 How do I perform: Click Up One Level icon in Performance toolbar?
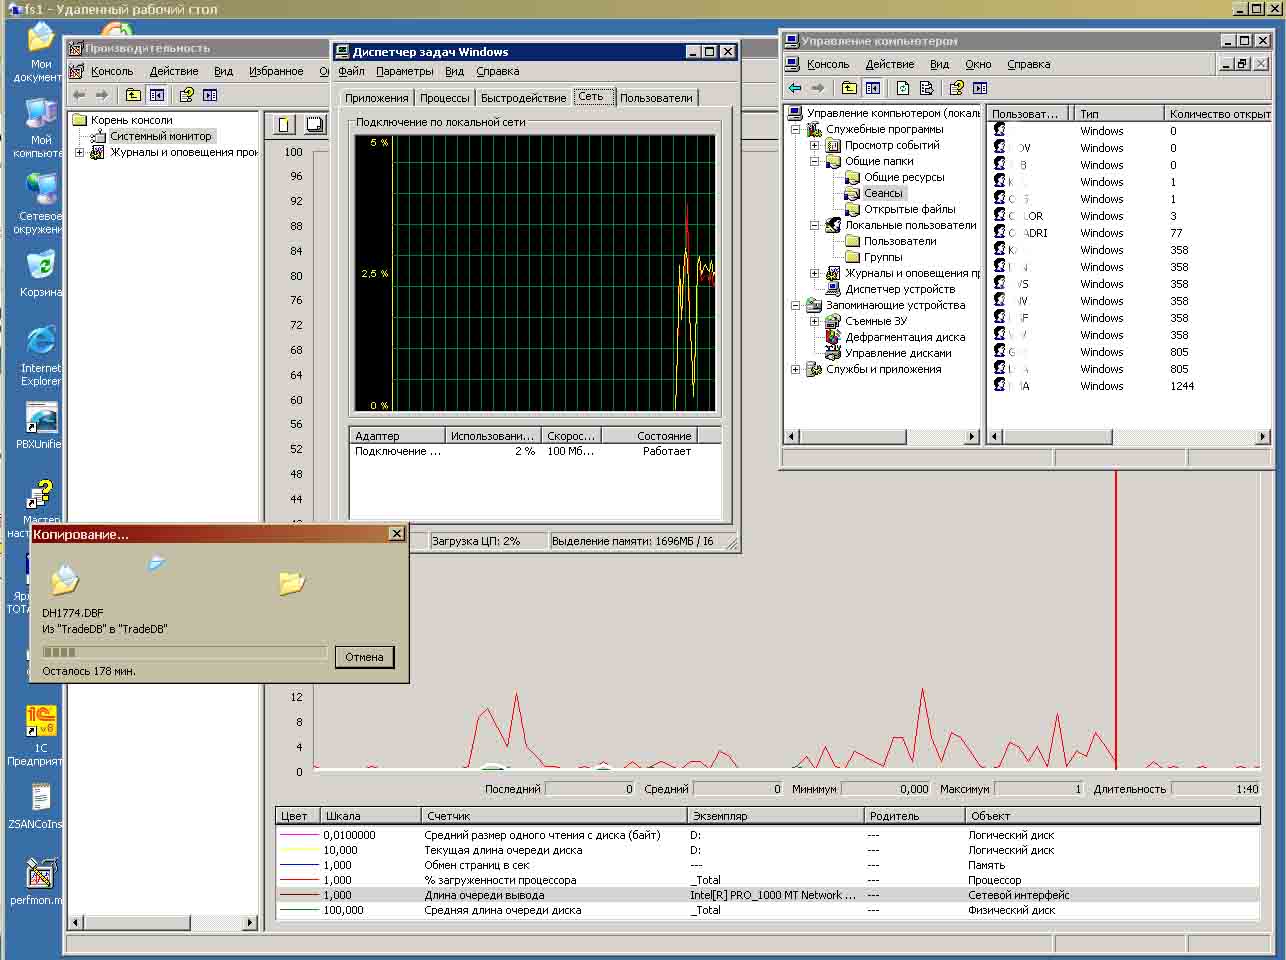(133, 95)
